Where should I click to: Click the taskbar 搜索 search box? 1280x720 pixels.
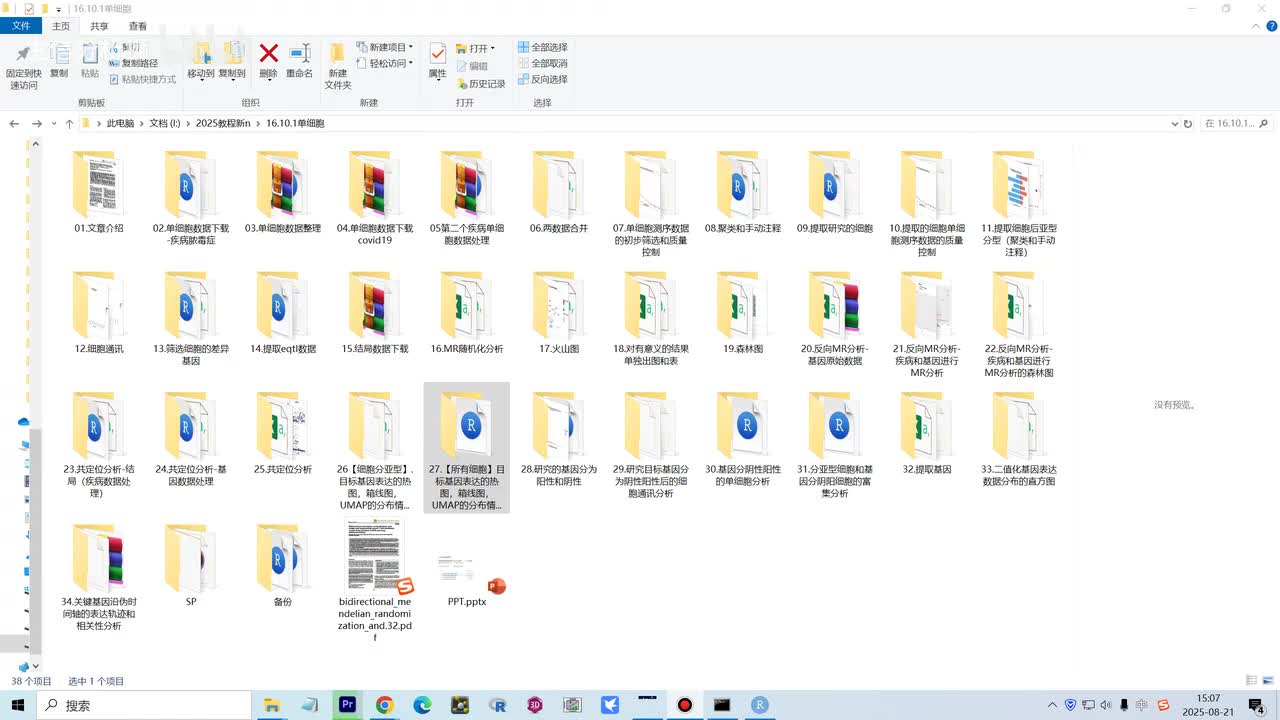[x=144, y=705]
